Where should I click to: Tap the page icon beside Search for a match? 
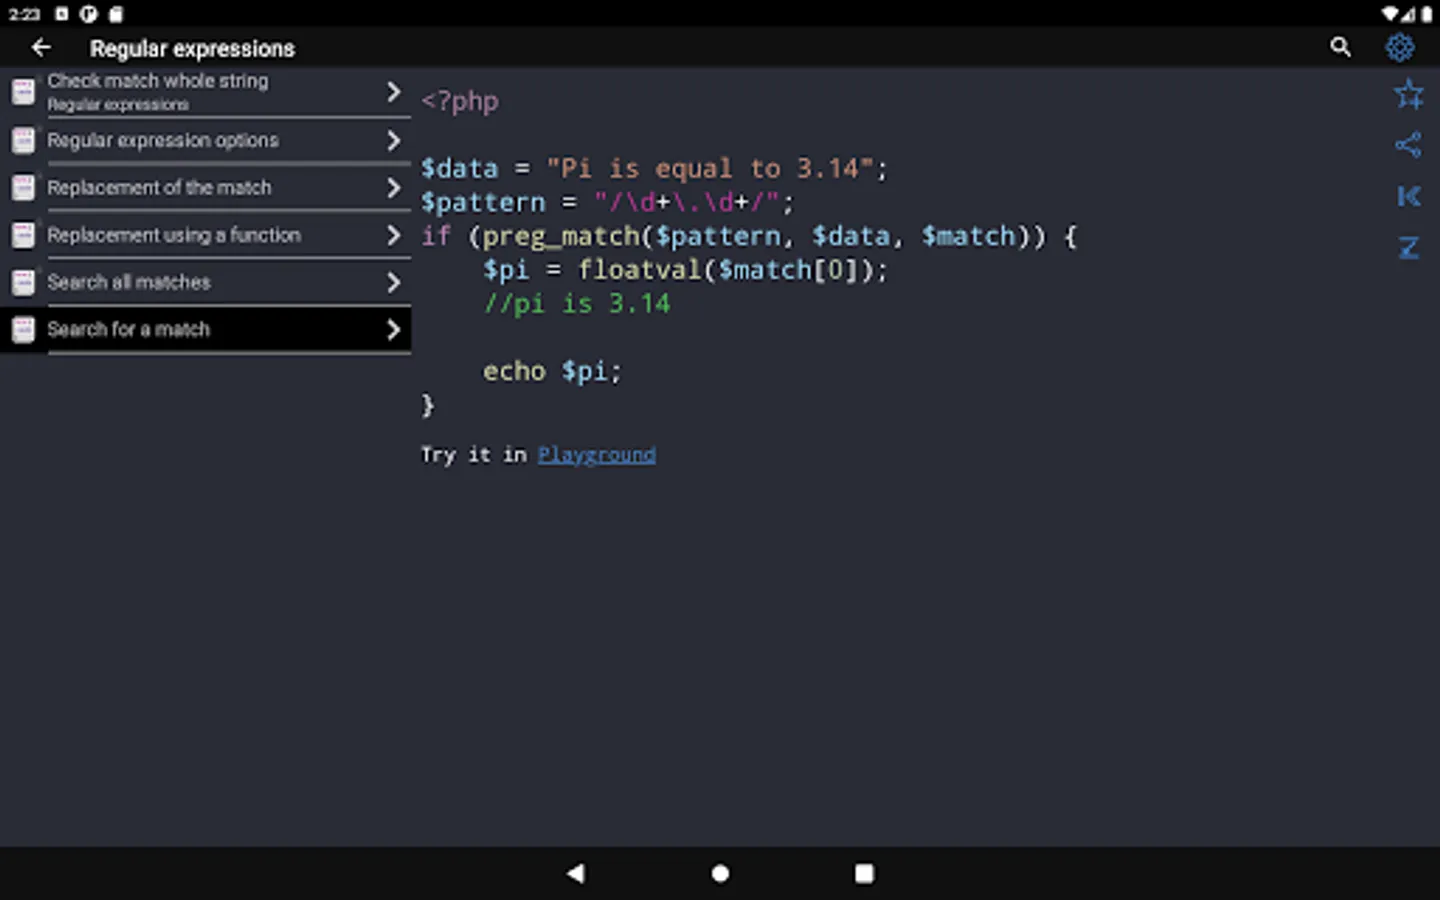[23, 330]
